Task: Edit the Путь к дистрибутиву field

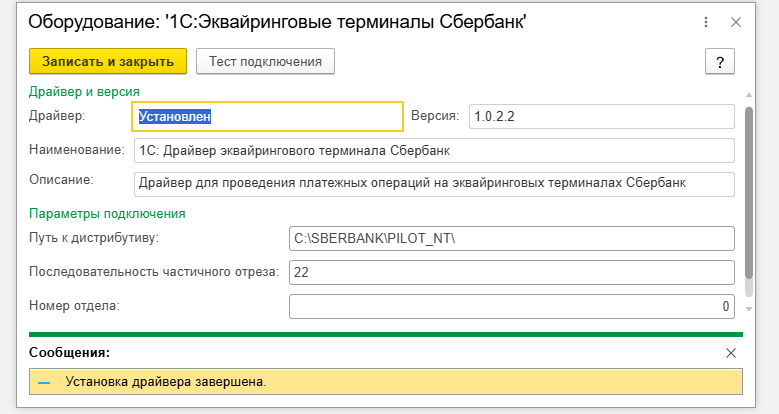Action: coord(511,239)
